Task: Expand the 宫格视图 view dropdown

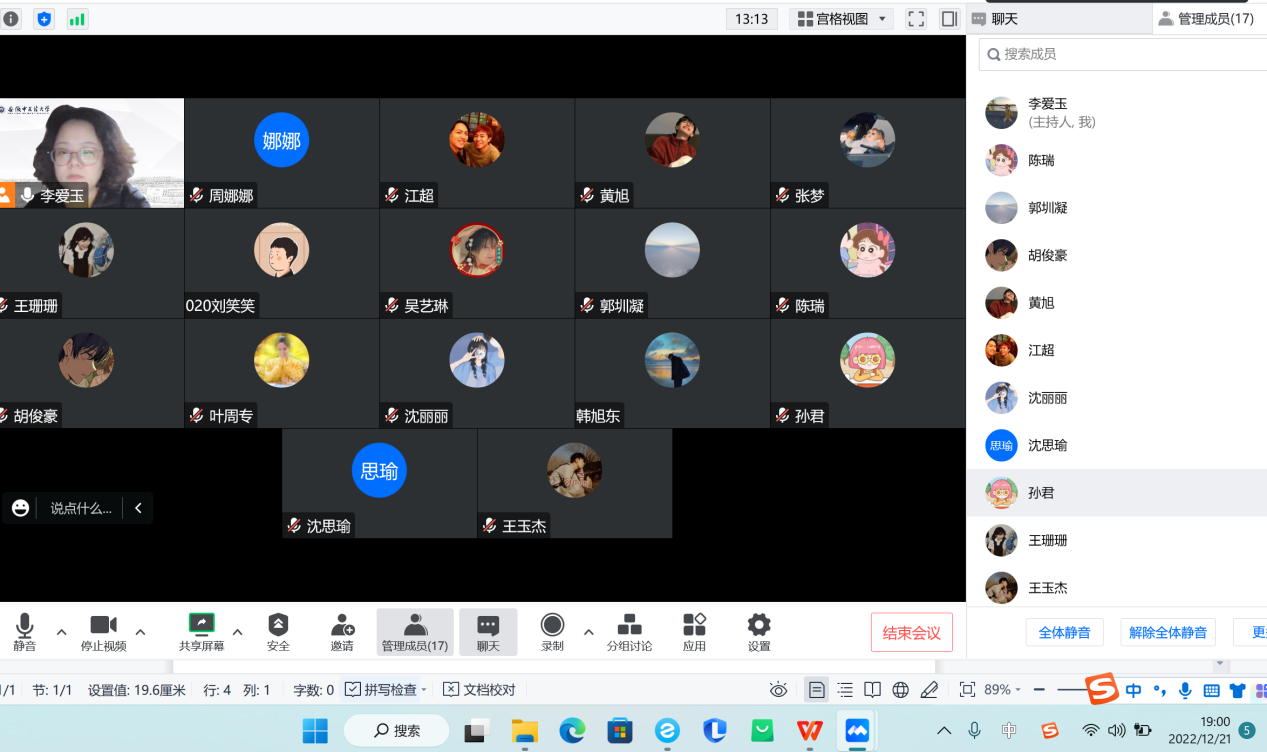Action: click(841, 19)
